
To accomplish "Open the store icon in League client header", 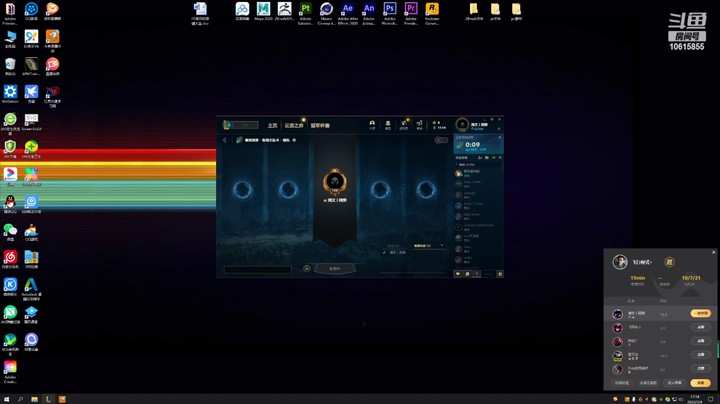I will click(419, 124).
